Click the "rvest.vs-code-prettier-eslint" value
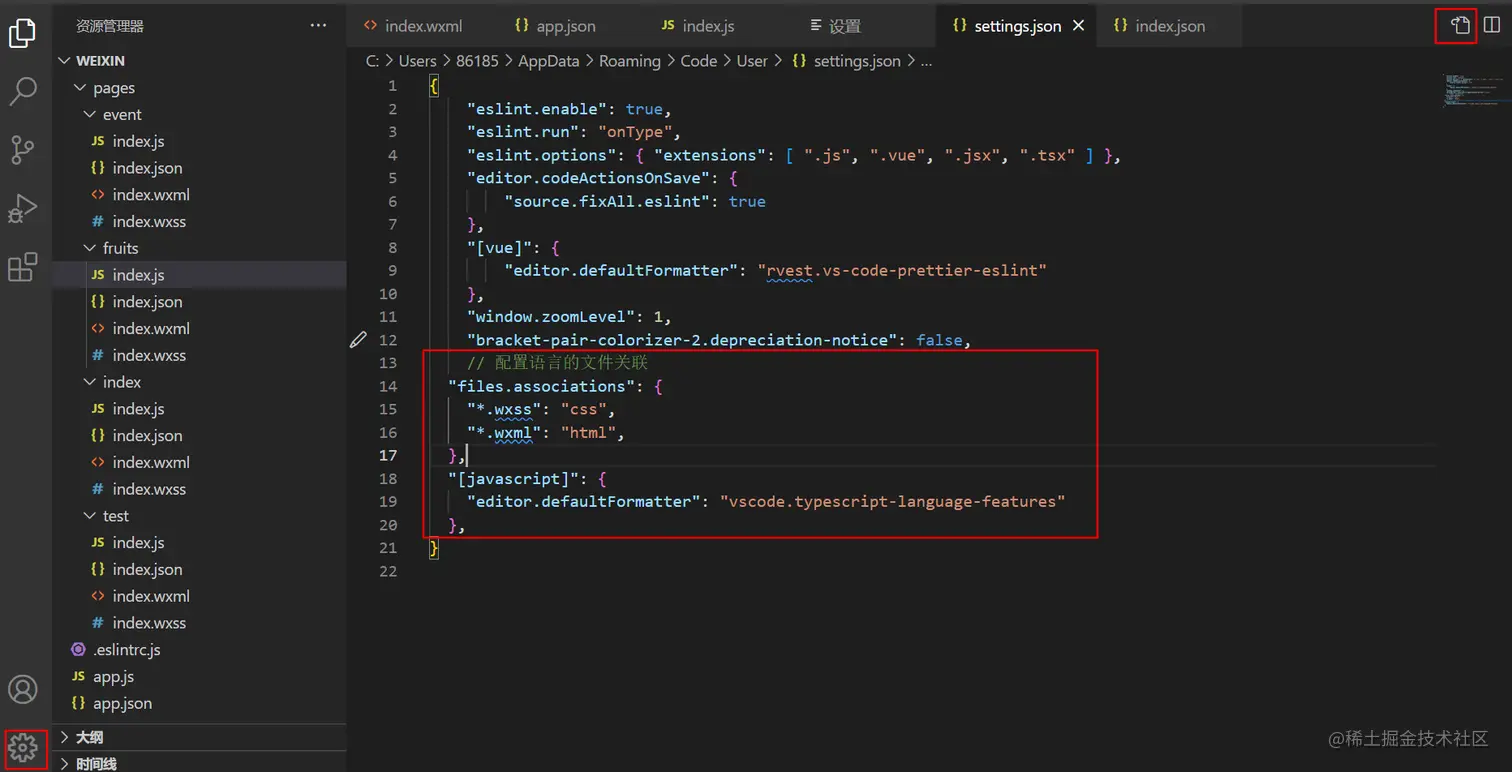 coord(902,270)
